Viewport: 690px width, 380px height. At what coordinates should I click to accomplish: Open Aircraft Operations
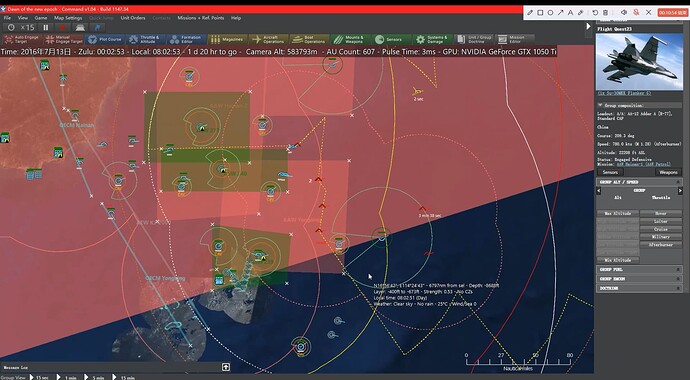pos(268,39)
